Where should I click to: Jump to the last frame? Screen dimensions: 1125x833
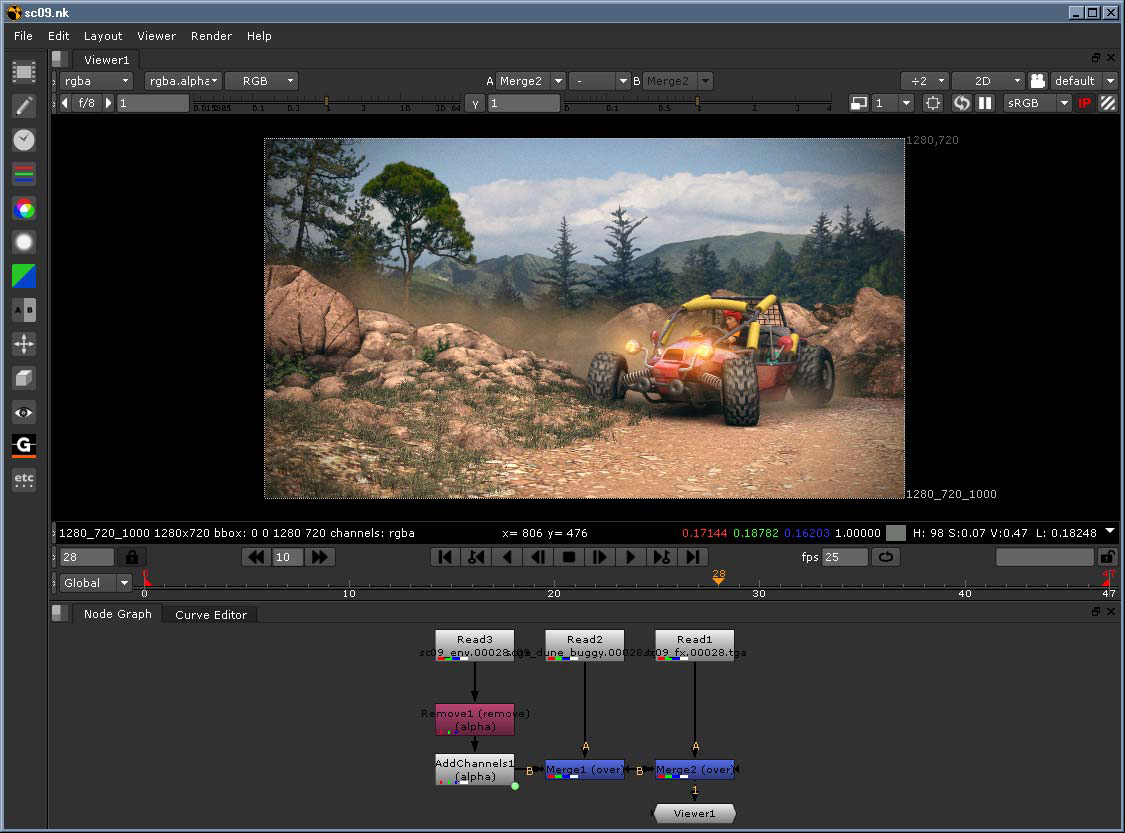click(693, 557)
